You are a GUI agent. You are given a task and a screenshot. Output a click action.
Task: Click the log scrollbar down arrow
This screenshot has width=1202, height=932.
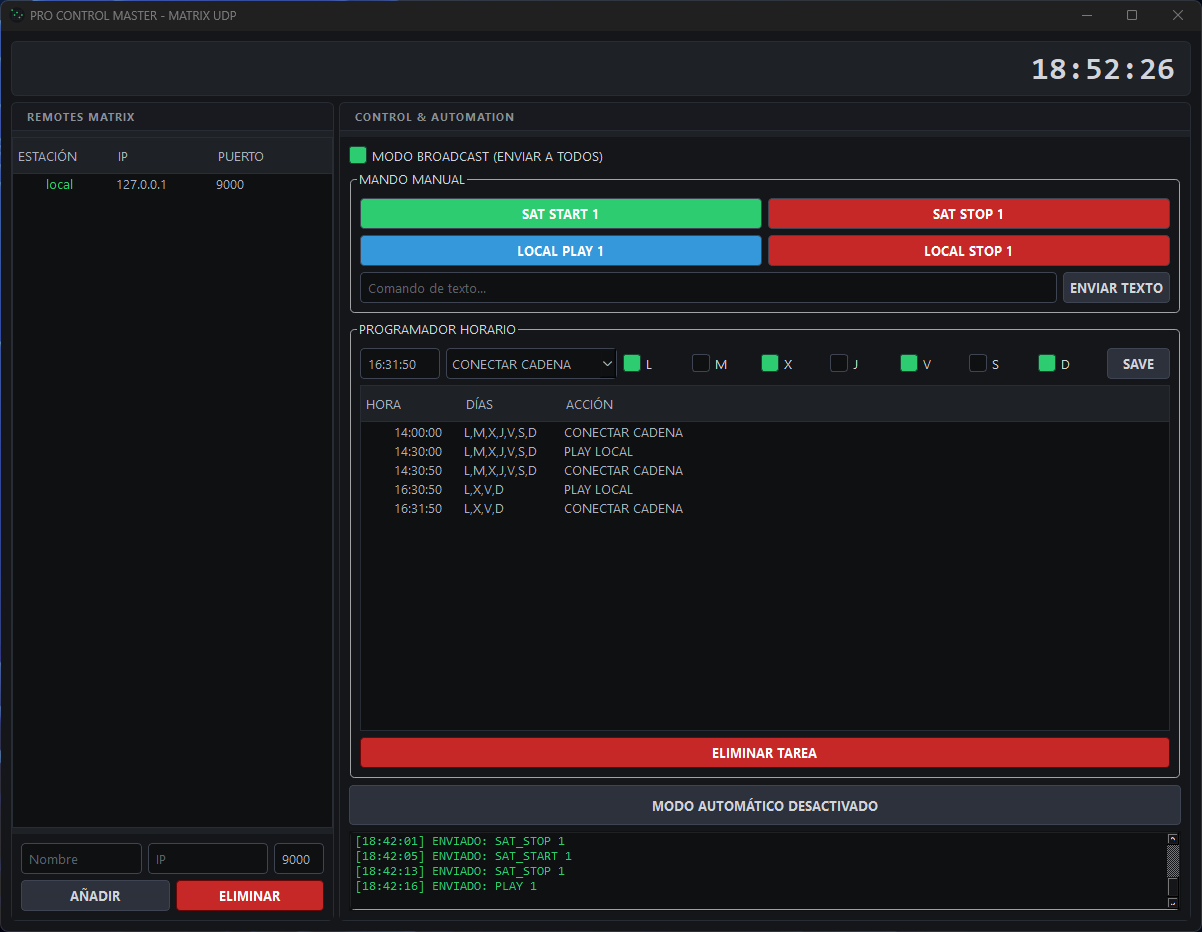[x=1173, y=903]
